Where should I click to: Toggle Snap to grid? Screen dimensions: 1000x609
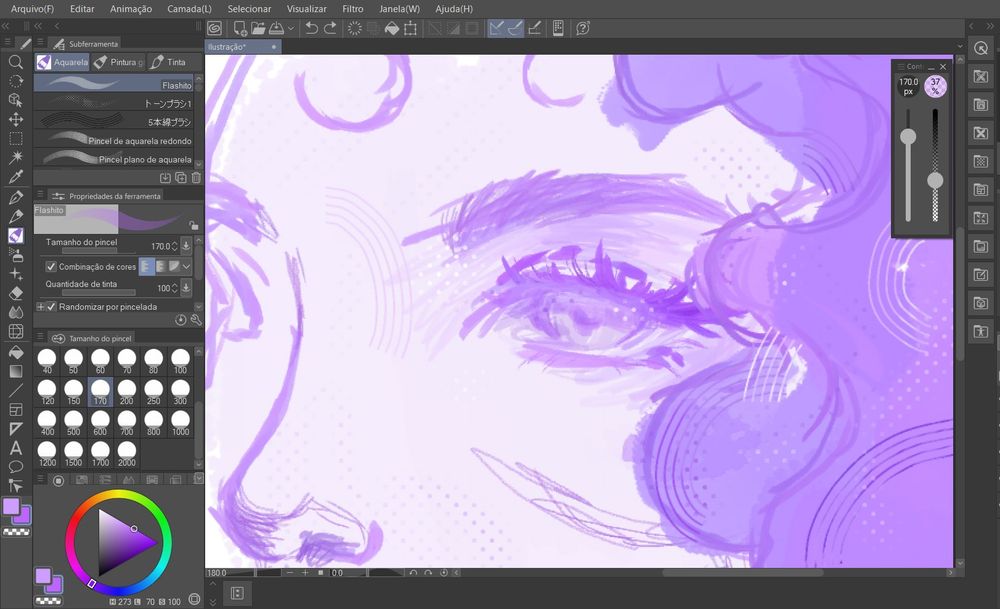coord(535,28)
